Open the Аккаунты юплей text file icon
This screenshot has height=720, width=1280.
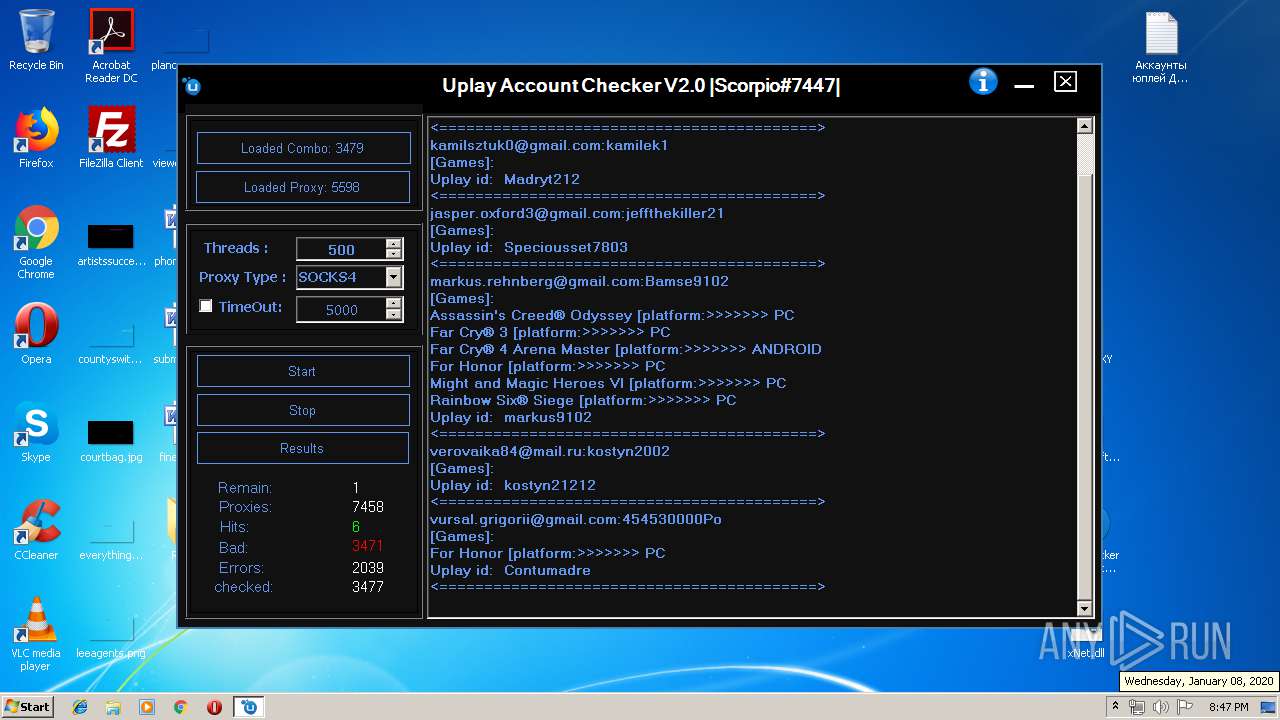[x=1161, y=48]
